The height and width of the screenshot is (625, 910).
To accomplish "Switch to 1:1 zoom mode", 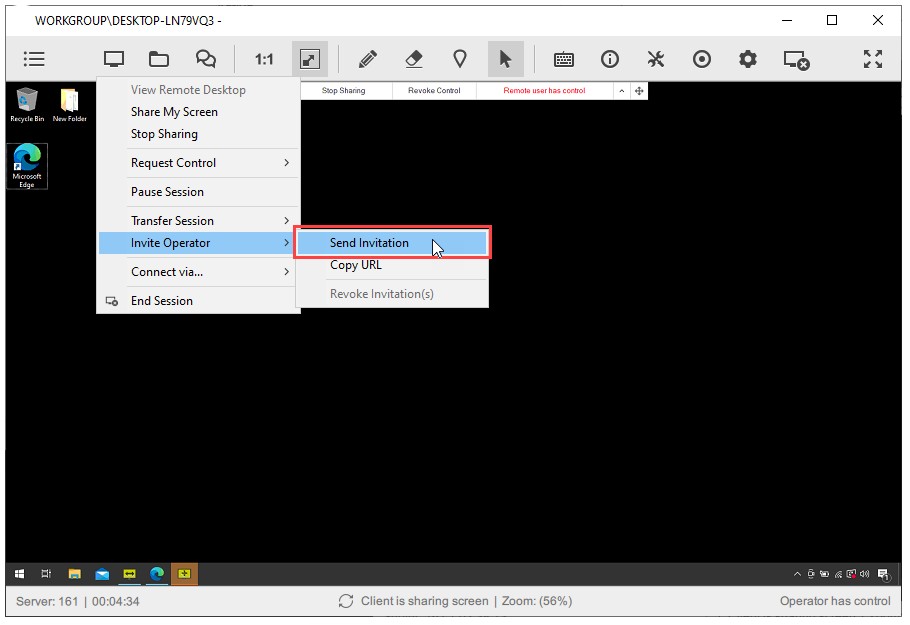I will [x=263, y=59].
